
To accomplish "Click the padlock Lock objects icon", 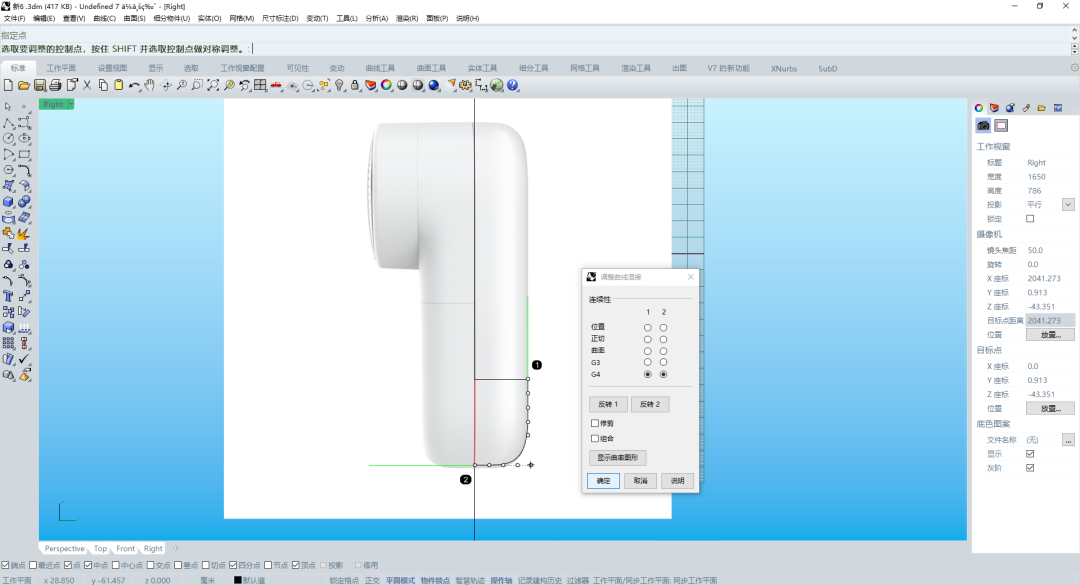I will (355, 85).
